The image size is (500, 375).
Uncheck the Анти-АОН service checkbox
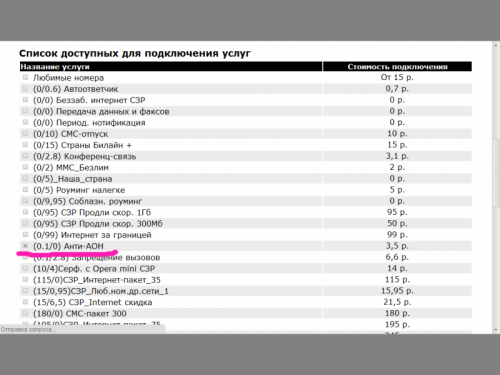coord(25,246)
